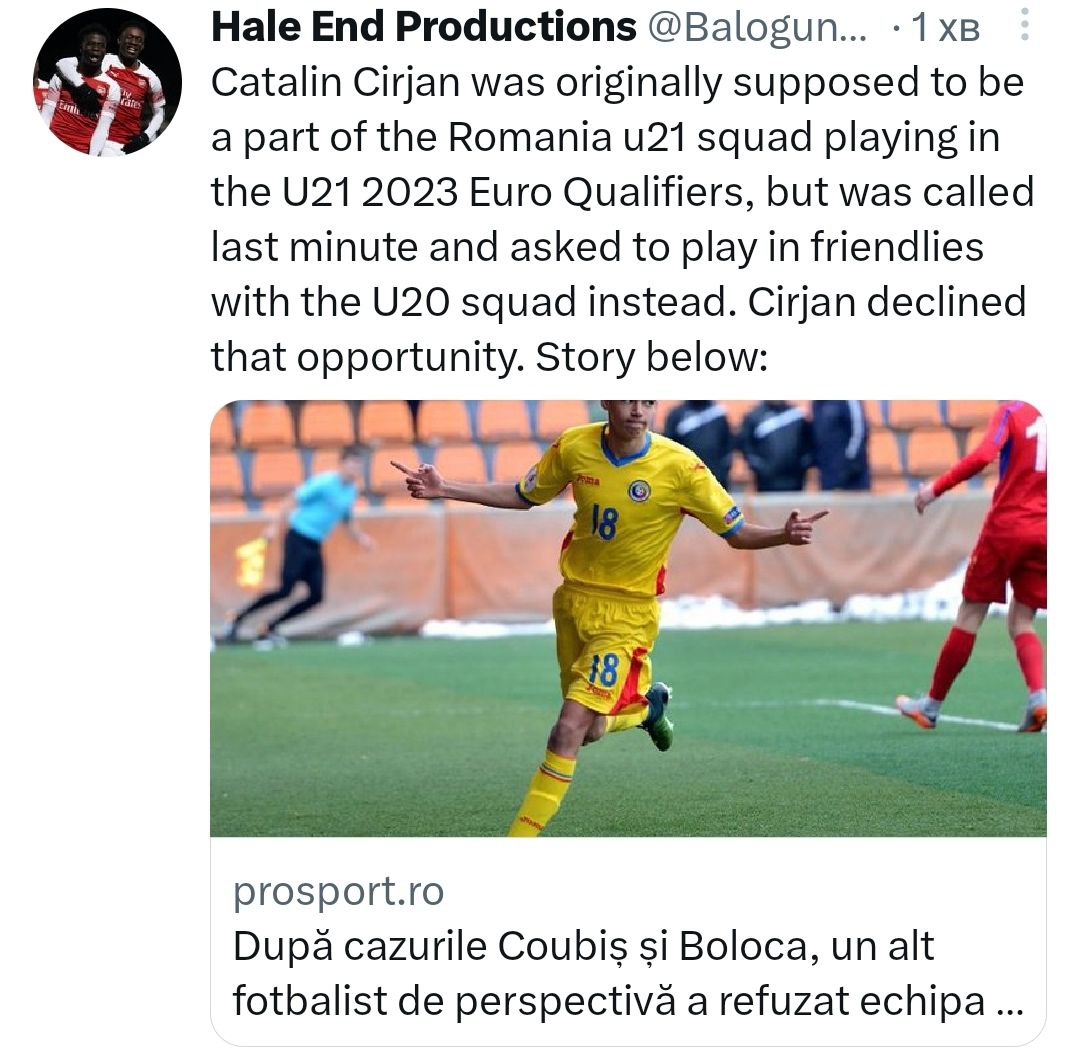Open the Hale End Productions profile avatar
Screen dimensions: 1080x1051
pyautogui.click(x=108, y=82)
